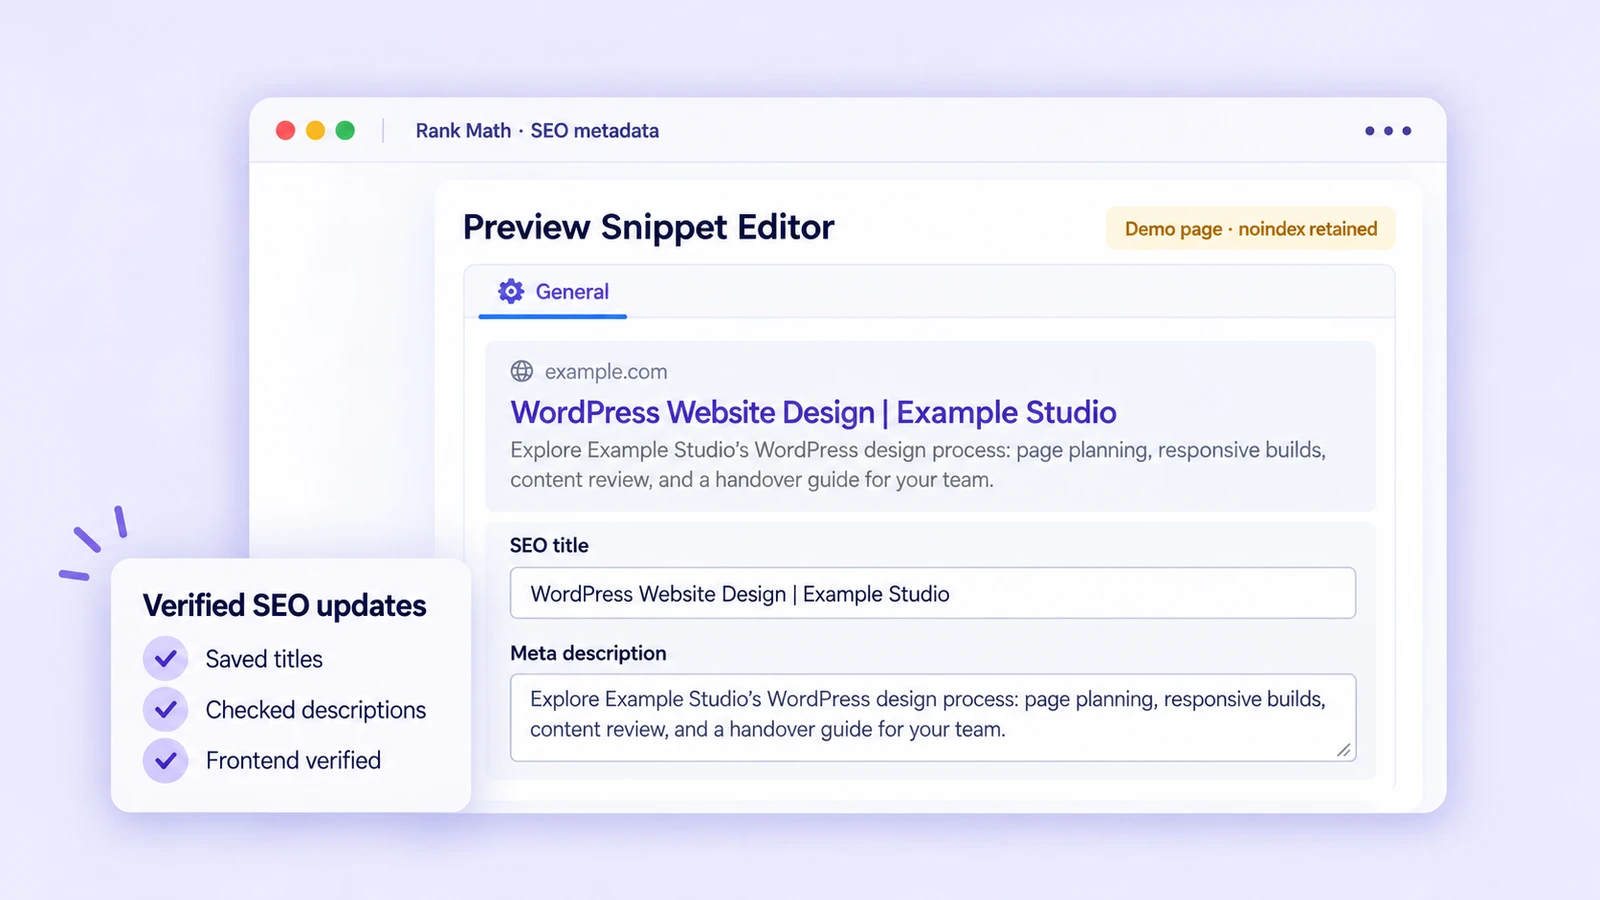Click the Rank Math · SEO metadata window title
Screen dimensions: 1600x900
537,131
